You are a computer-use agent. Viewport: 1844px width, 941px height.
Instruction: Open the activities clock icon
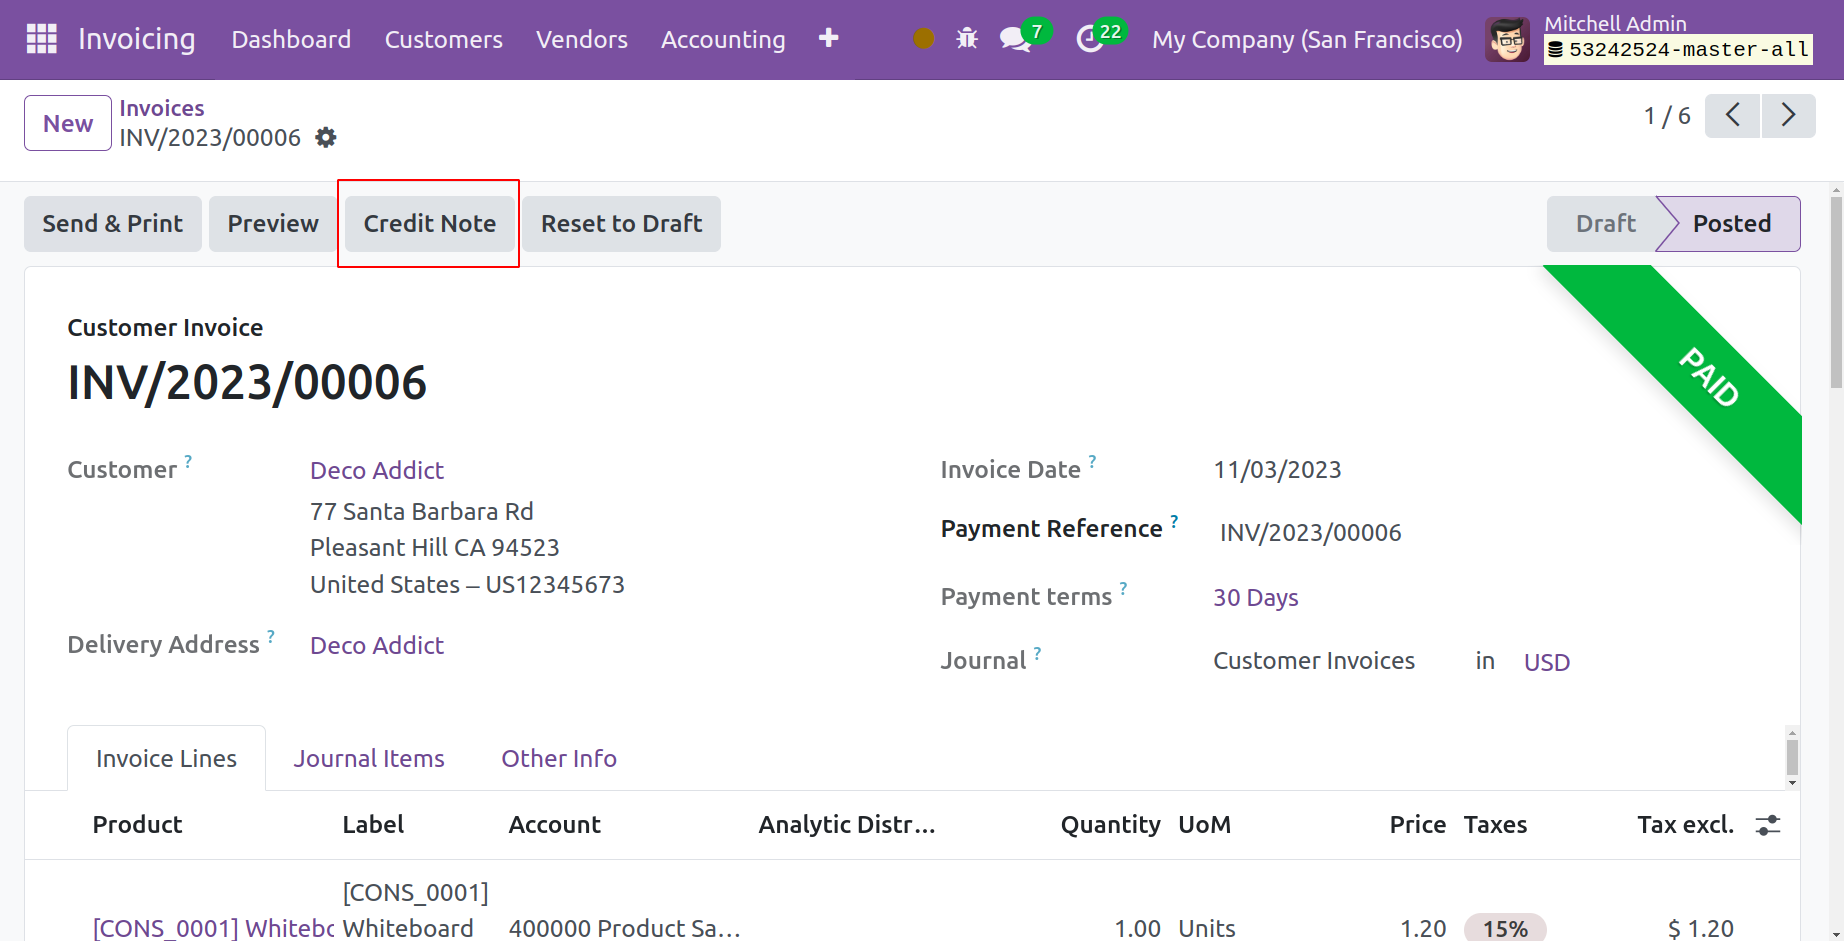coord(1089,39)
